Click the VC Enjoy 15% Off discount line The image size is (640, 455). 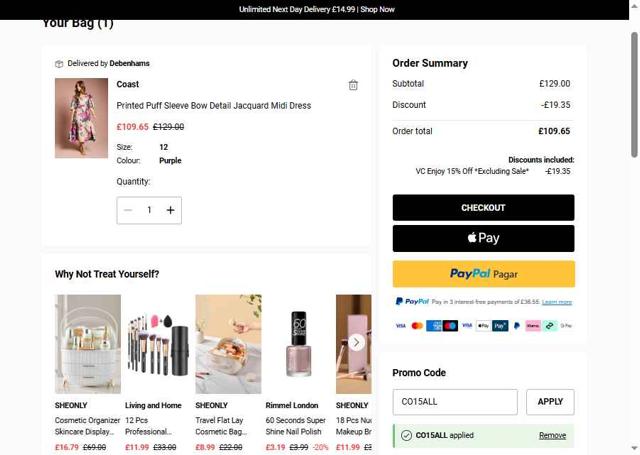[493, 171]
